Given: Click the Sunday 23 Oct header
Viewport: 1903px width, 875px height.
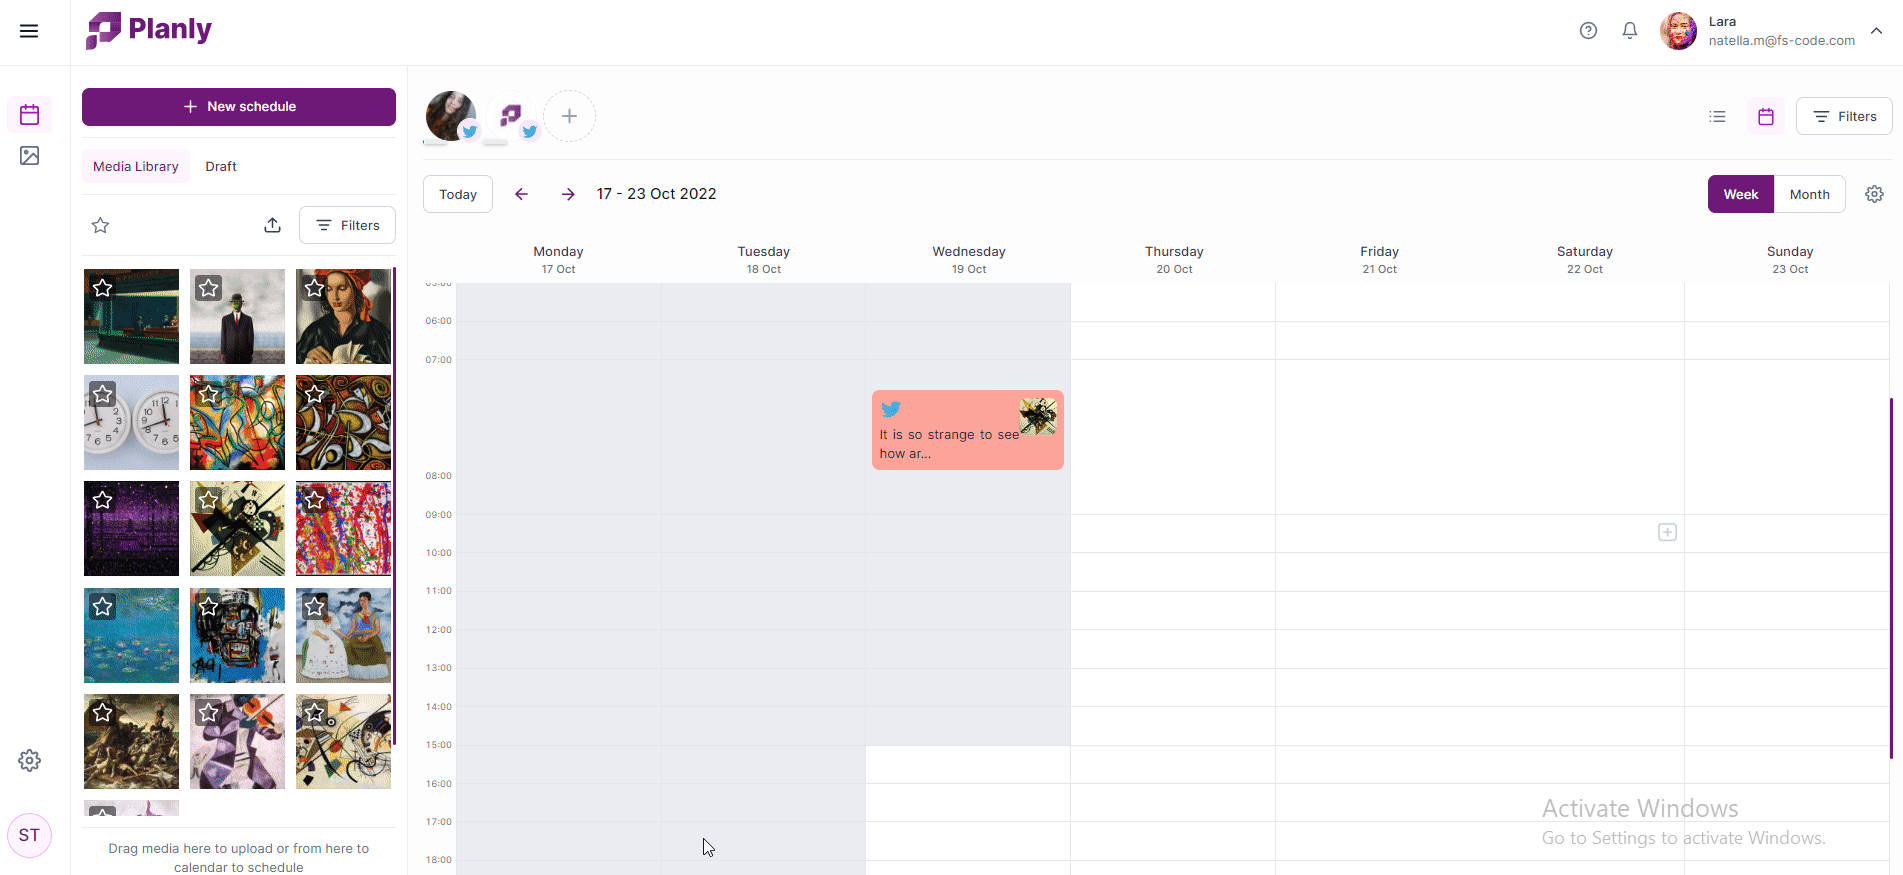Looking at the screenshot, I should coord(1790,259).
